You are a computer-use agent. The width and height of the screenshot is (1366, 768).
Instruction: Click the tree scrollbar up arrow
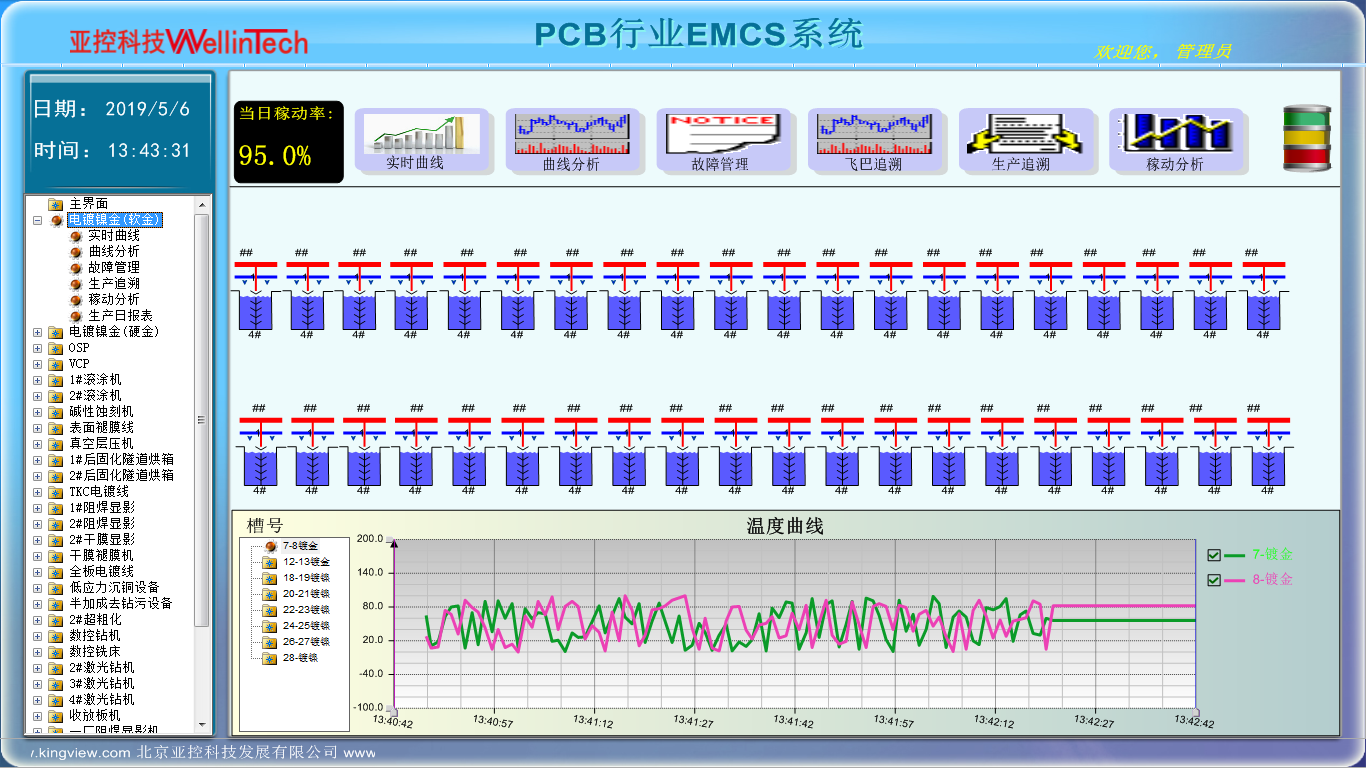click(x=202, y=204)
